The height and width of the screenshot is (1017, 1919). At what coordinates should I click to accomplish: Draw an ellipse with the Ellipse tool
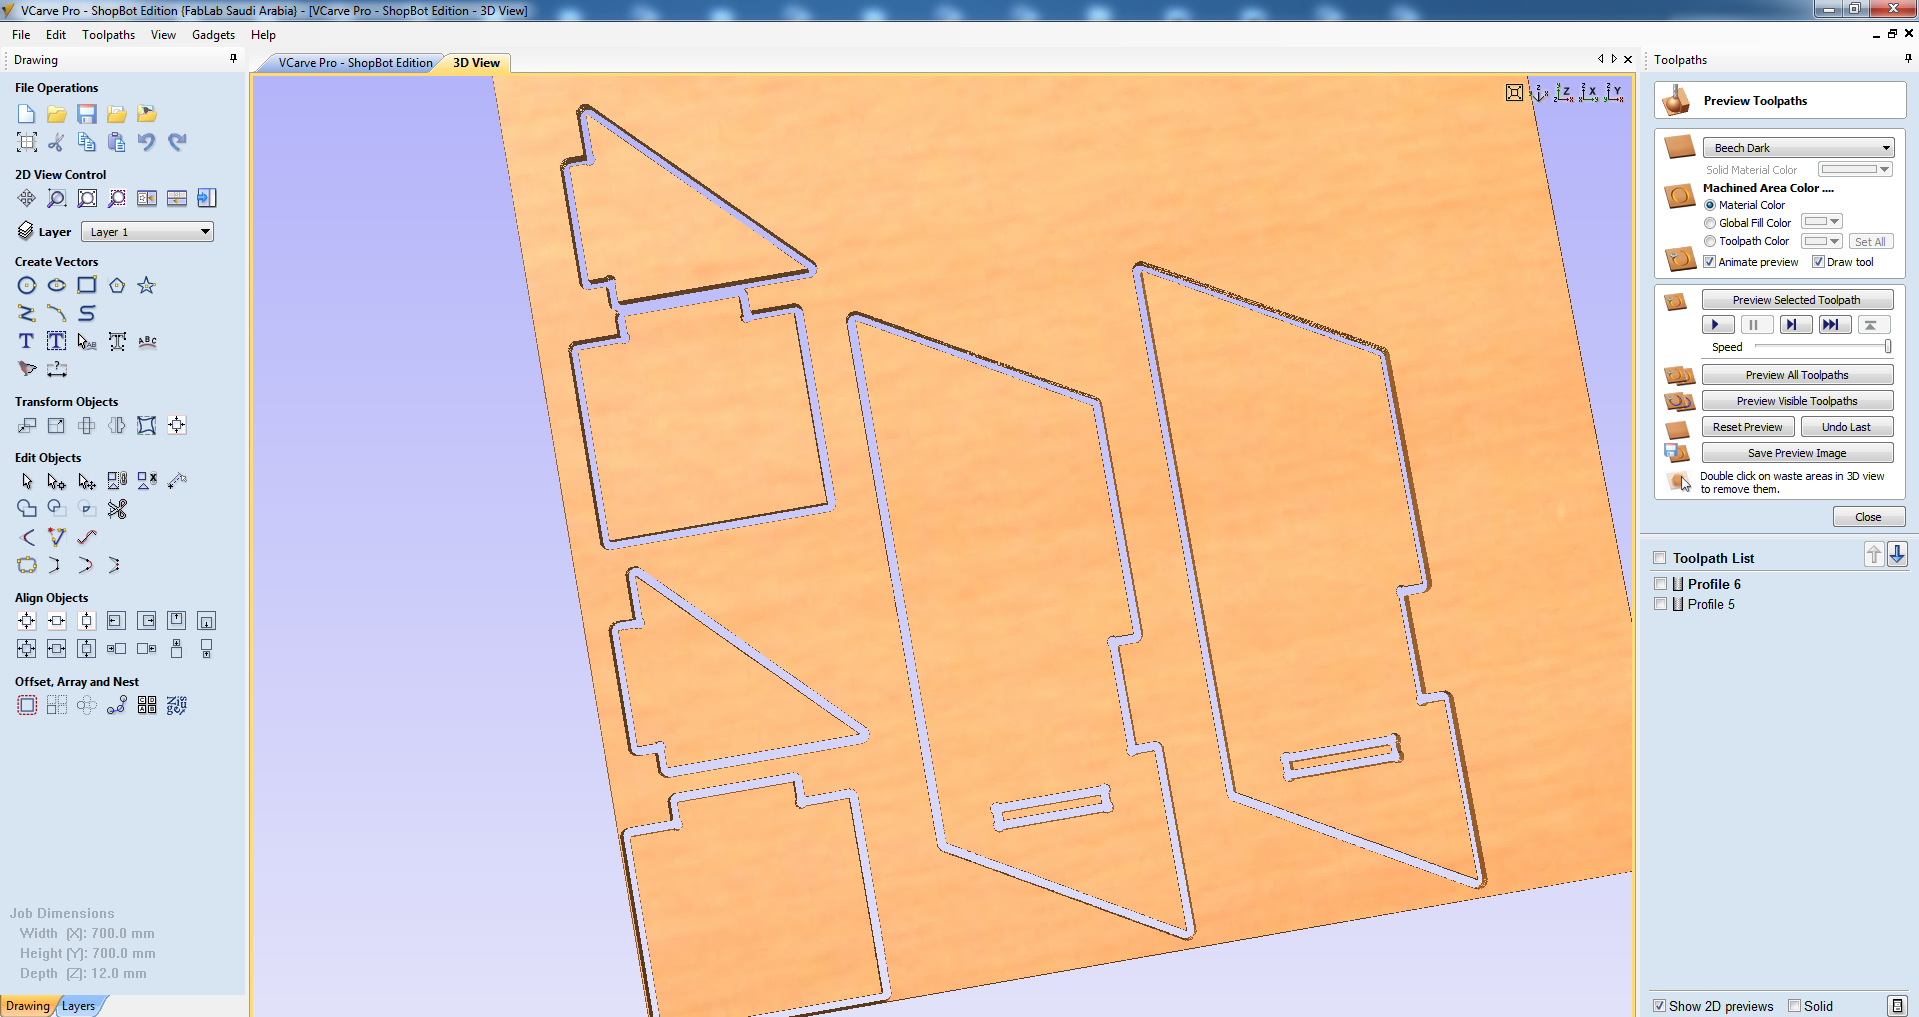57,286
